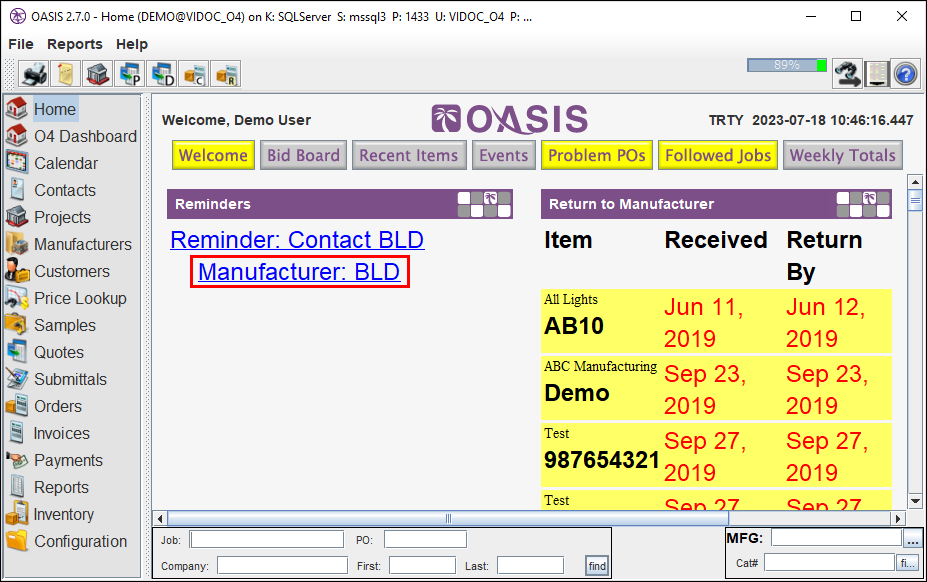Click the '...' button beside MFG field
Screen dimensions: 927x582
[912, 539]
